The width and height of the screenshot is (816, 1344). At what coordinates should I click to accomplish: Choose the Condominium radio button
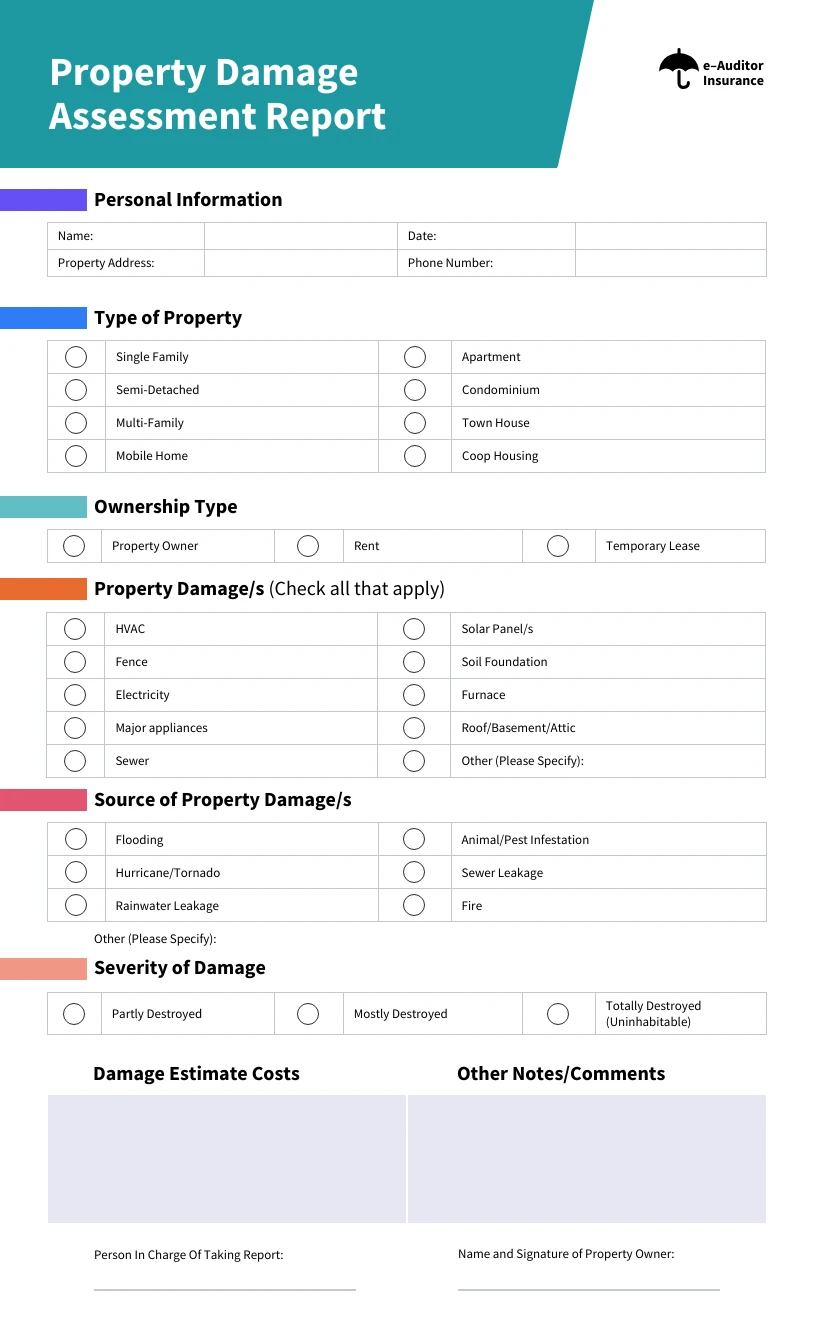point(415,390)
